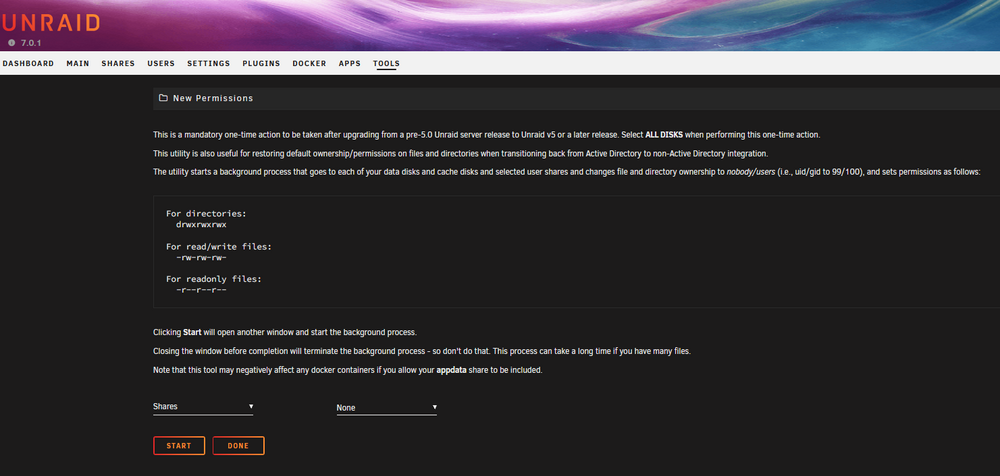The height and width of the screenshot is (476, 1000).
Task: Switch to the Shares tab
Action: [x=118, y=64]
